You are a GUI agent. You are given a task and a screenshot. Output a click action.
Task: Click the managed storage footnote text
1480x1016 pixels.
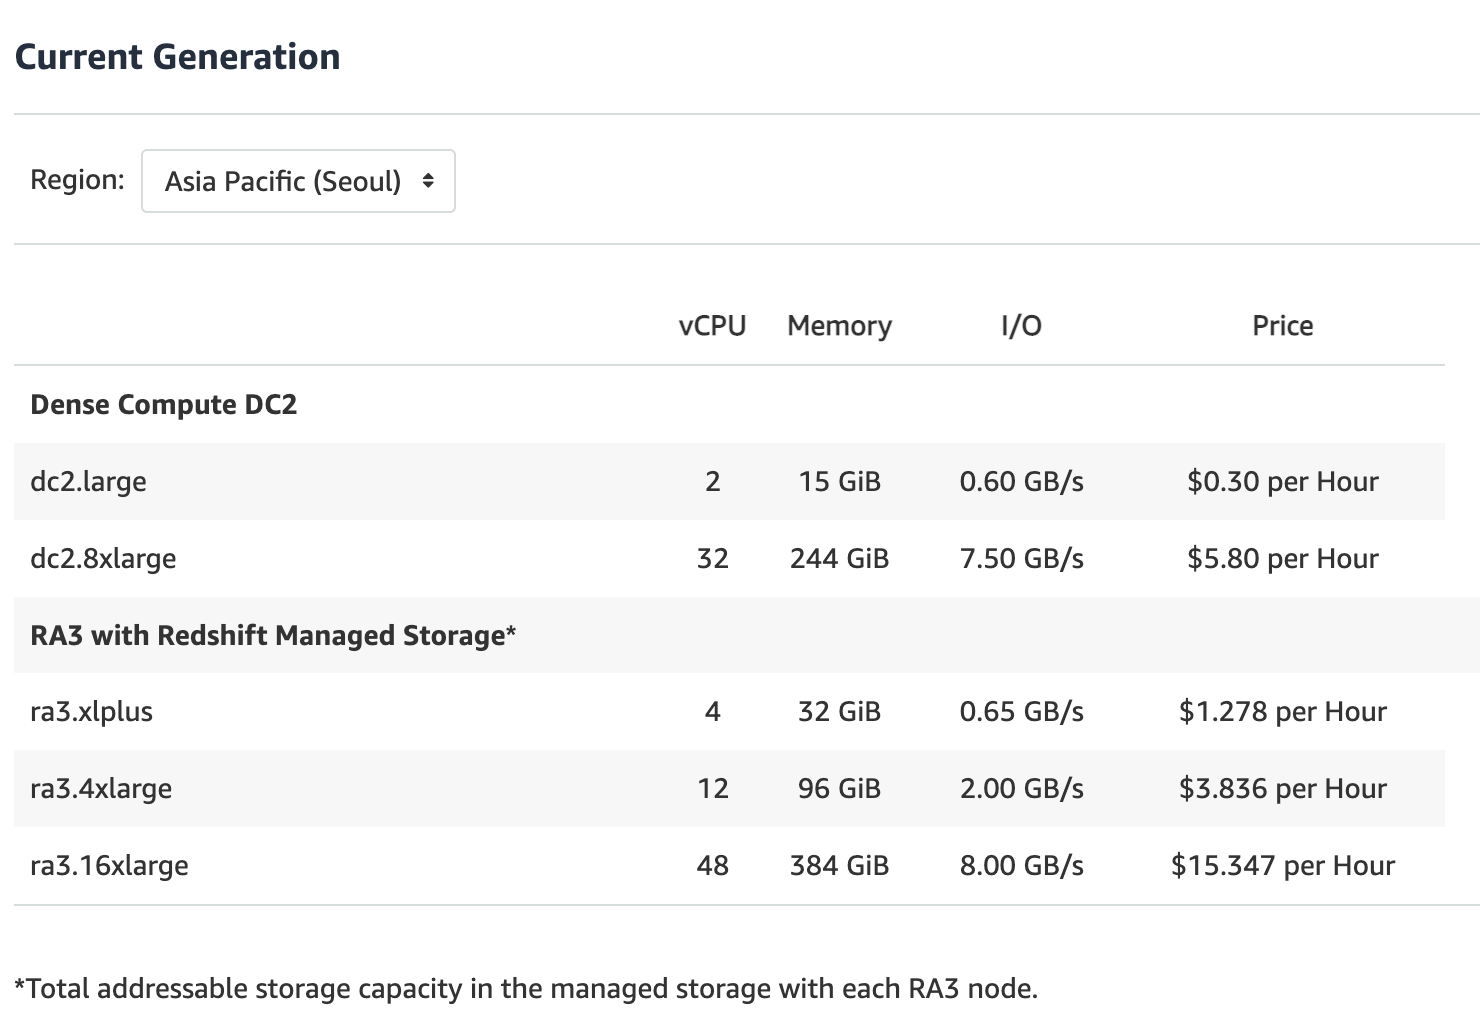coord(526,989)
